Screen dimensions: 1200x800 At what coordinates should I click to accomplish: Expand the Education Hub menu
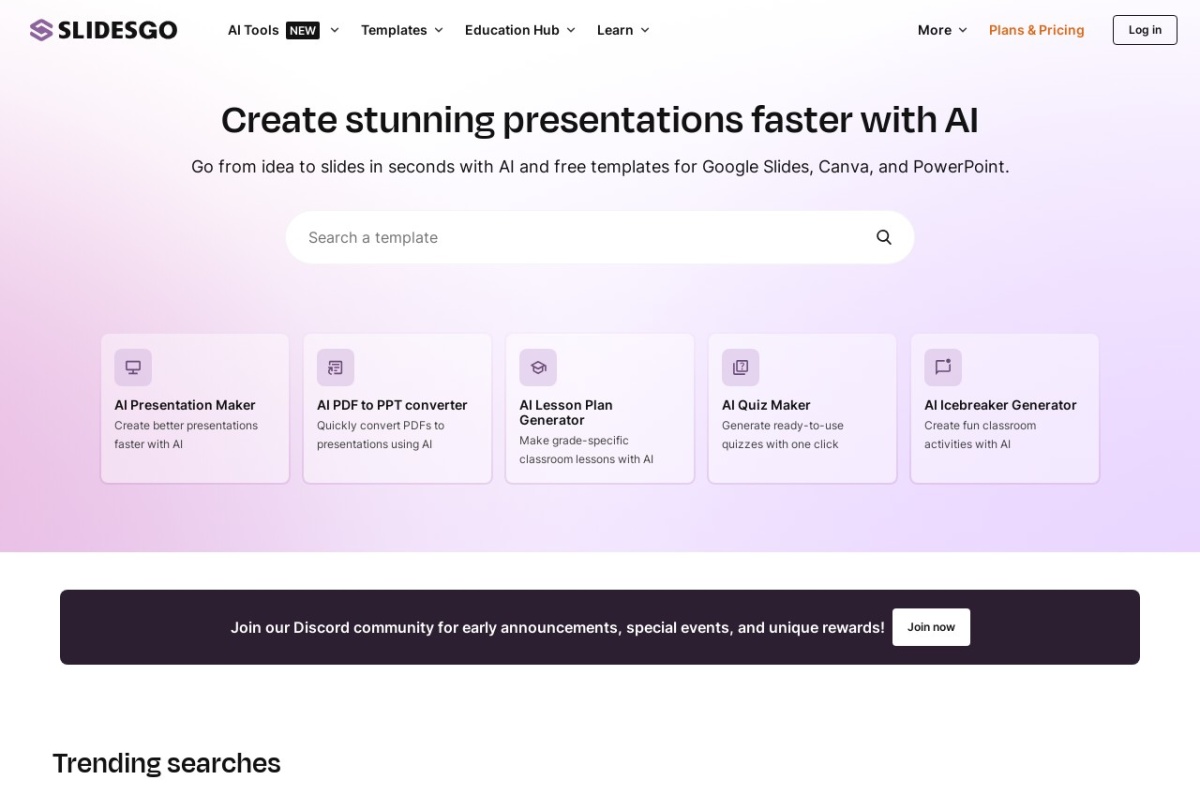(x=520, y=30)
